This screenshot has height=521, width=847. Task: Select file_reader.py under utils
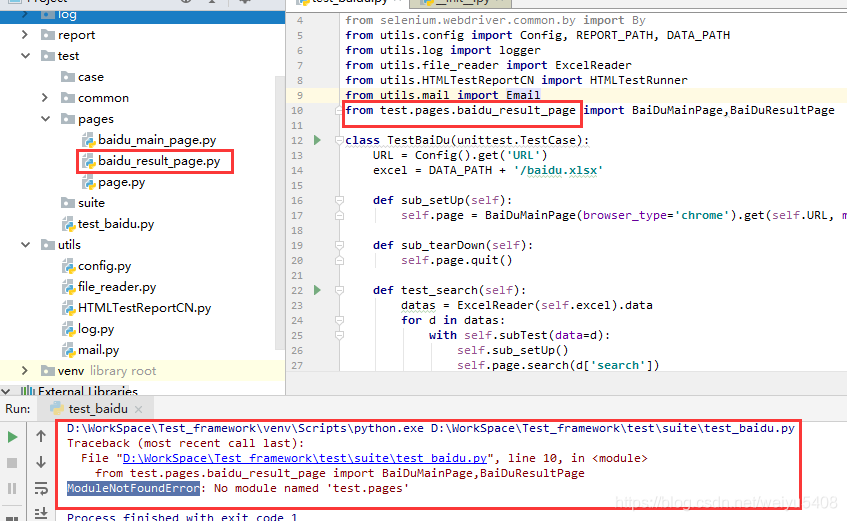point(117,287)
